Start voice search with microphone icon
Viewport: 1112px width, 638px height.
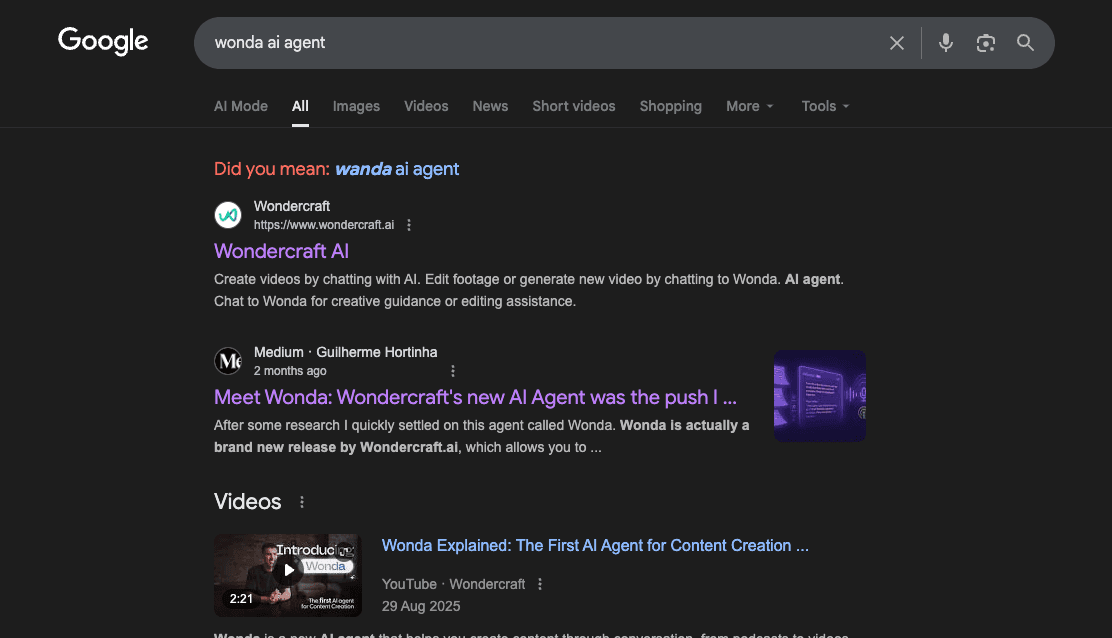[x=945, y=43]
